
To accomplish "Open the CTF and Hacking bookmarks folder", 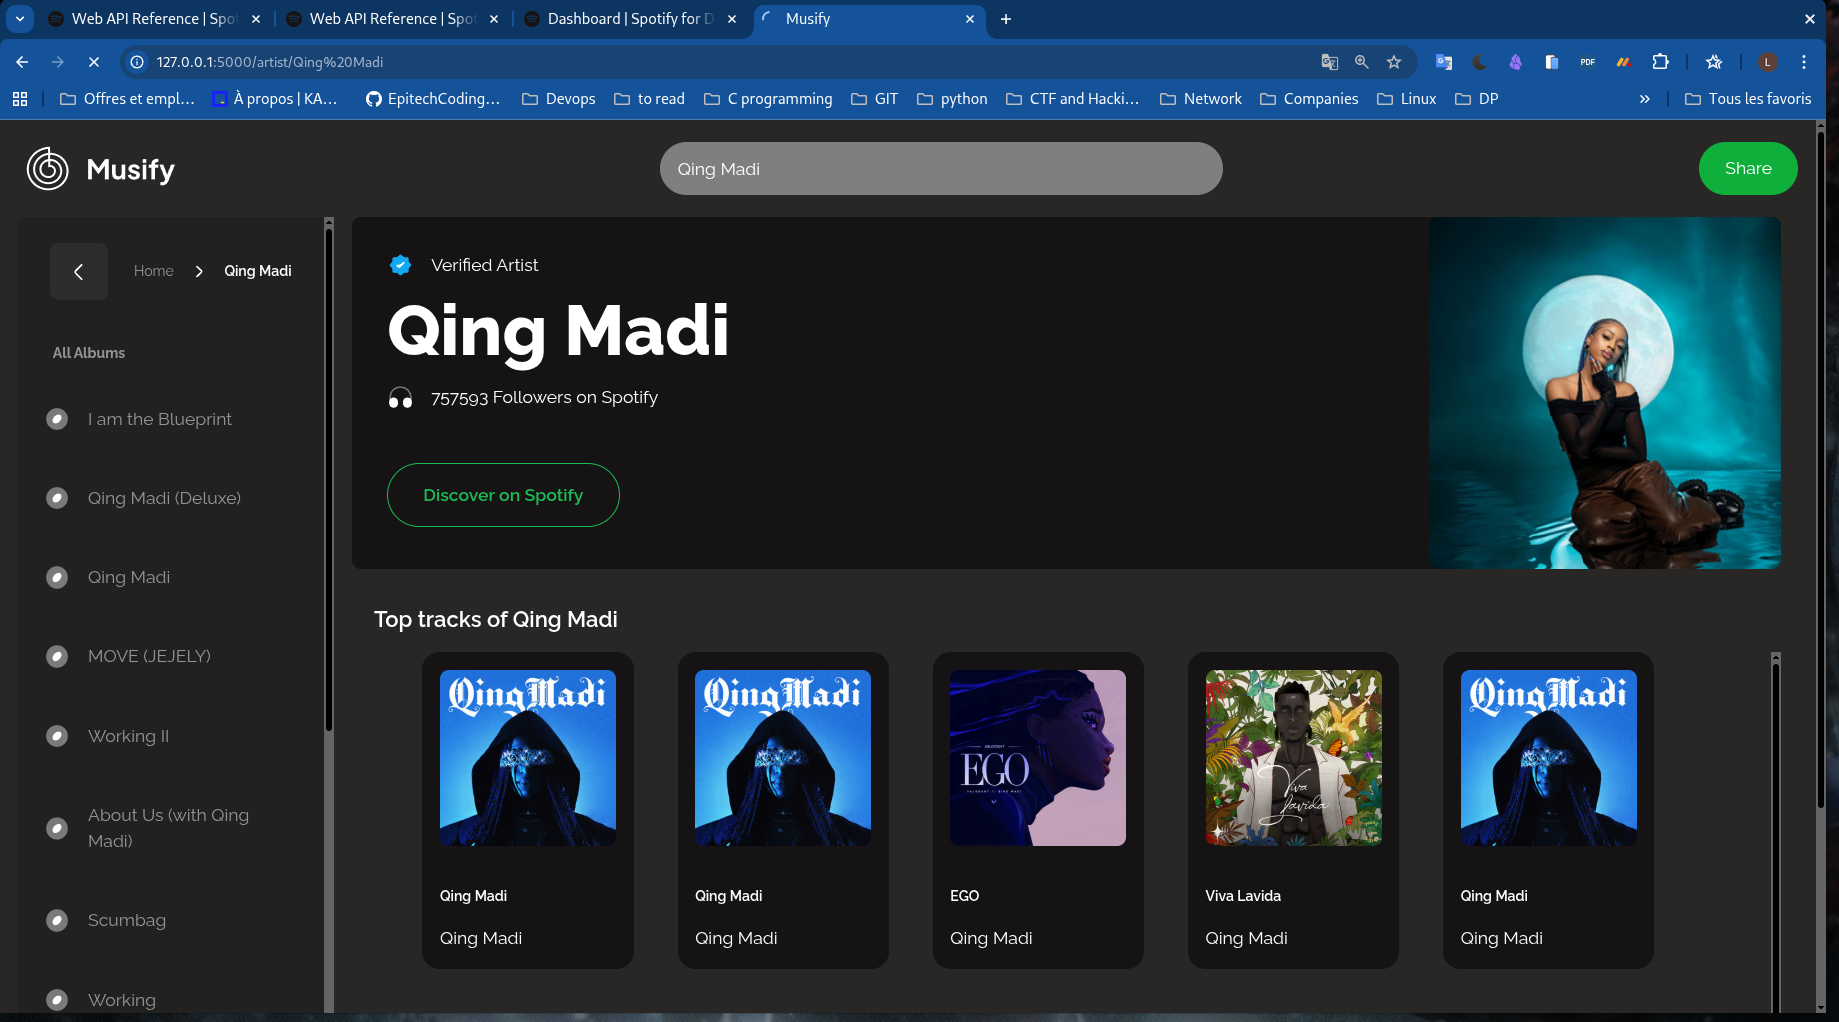I will pos(1072,99).
